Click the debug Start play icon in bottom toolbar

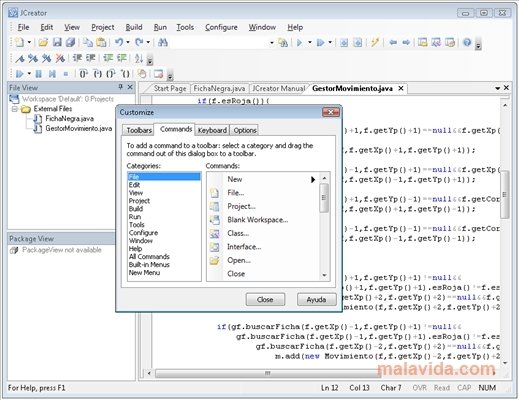coord(20,74)
